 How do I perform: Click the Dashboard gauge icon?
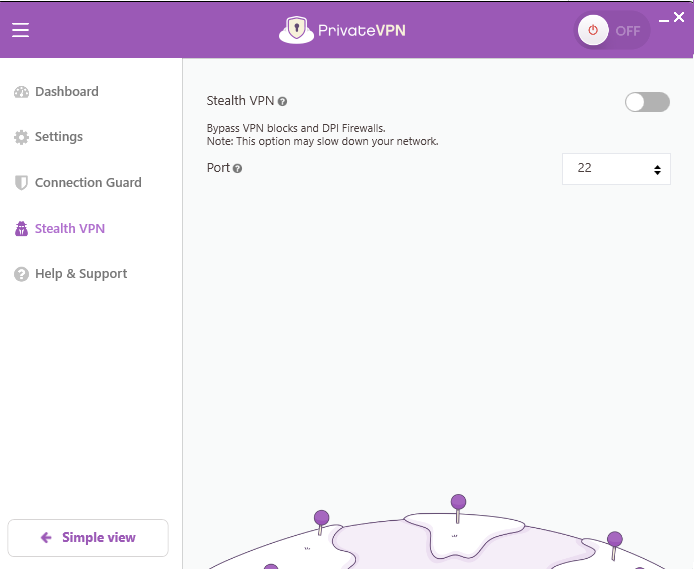21,92
